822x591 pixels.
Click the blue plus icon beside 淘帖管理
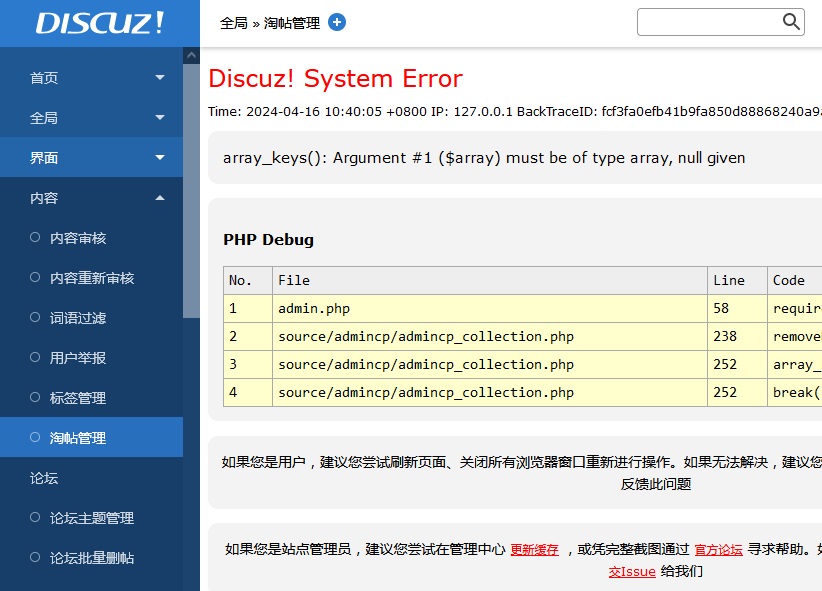point(337,22)
